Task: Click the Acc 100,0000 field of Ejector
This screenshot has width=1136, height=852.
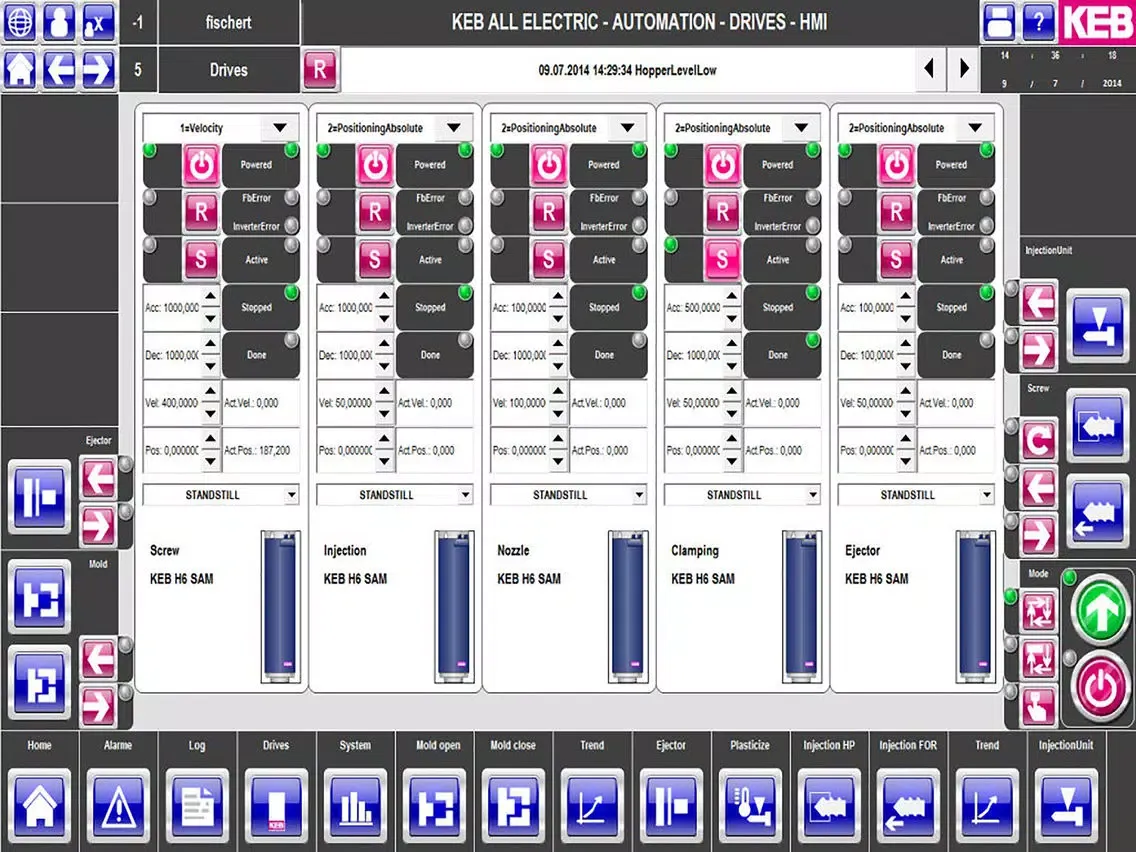Action: (x=868, y=307)
